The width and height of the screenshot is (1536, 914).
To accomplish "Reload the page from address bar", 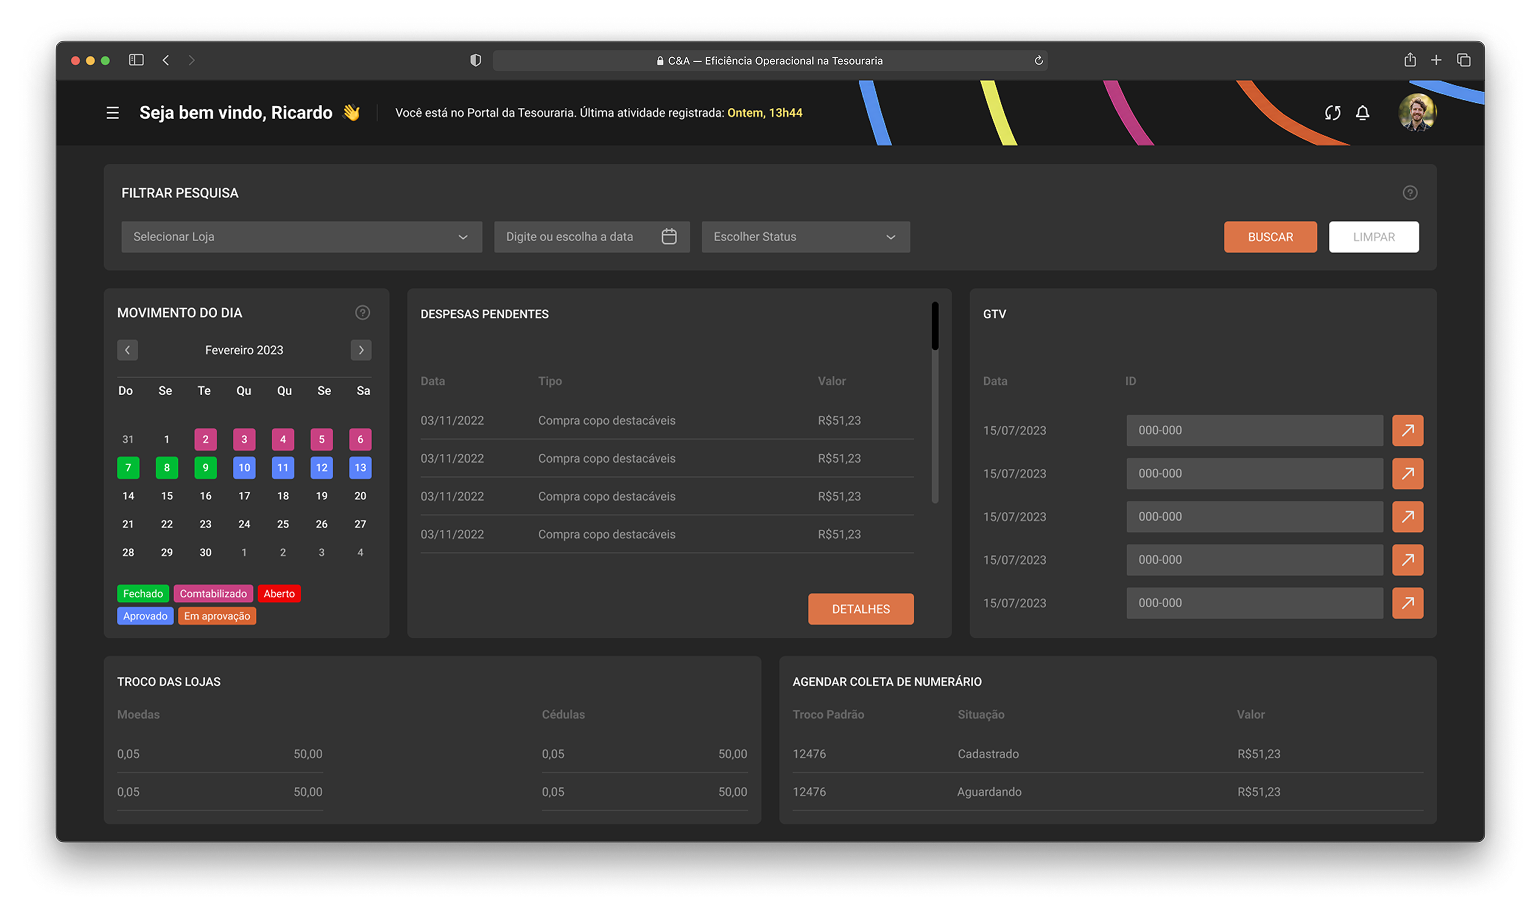I will click(1038, 60).
